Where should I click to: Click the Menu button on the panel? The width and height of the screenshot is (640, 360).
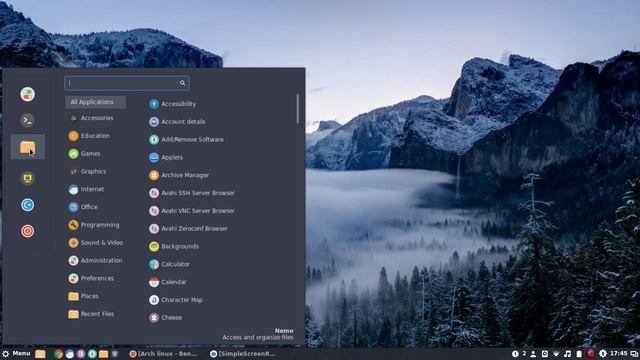pos(16,354)
